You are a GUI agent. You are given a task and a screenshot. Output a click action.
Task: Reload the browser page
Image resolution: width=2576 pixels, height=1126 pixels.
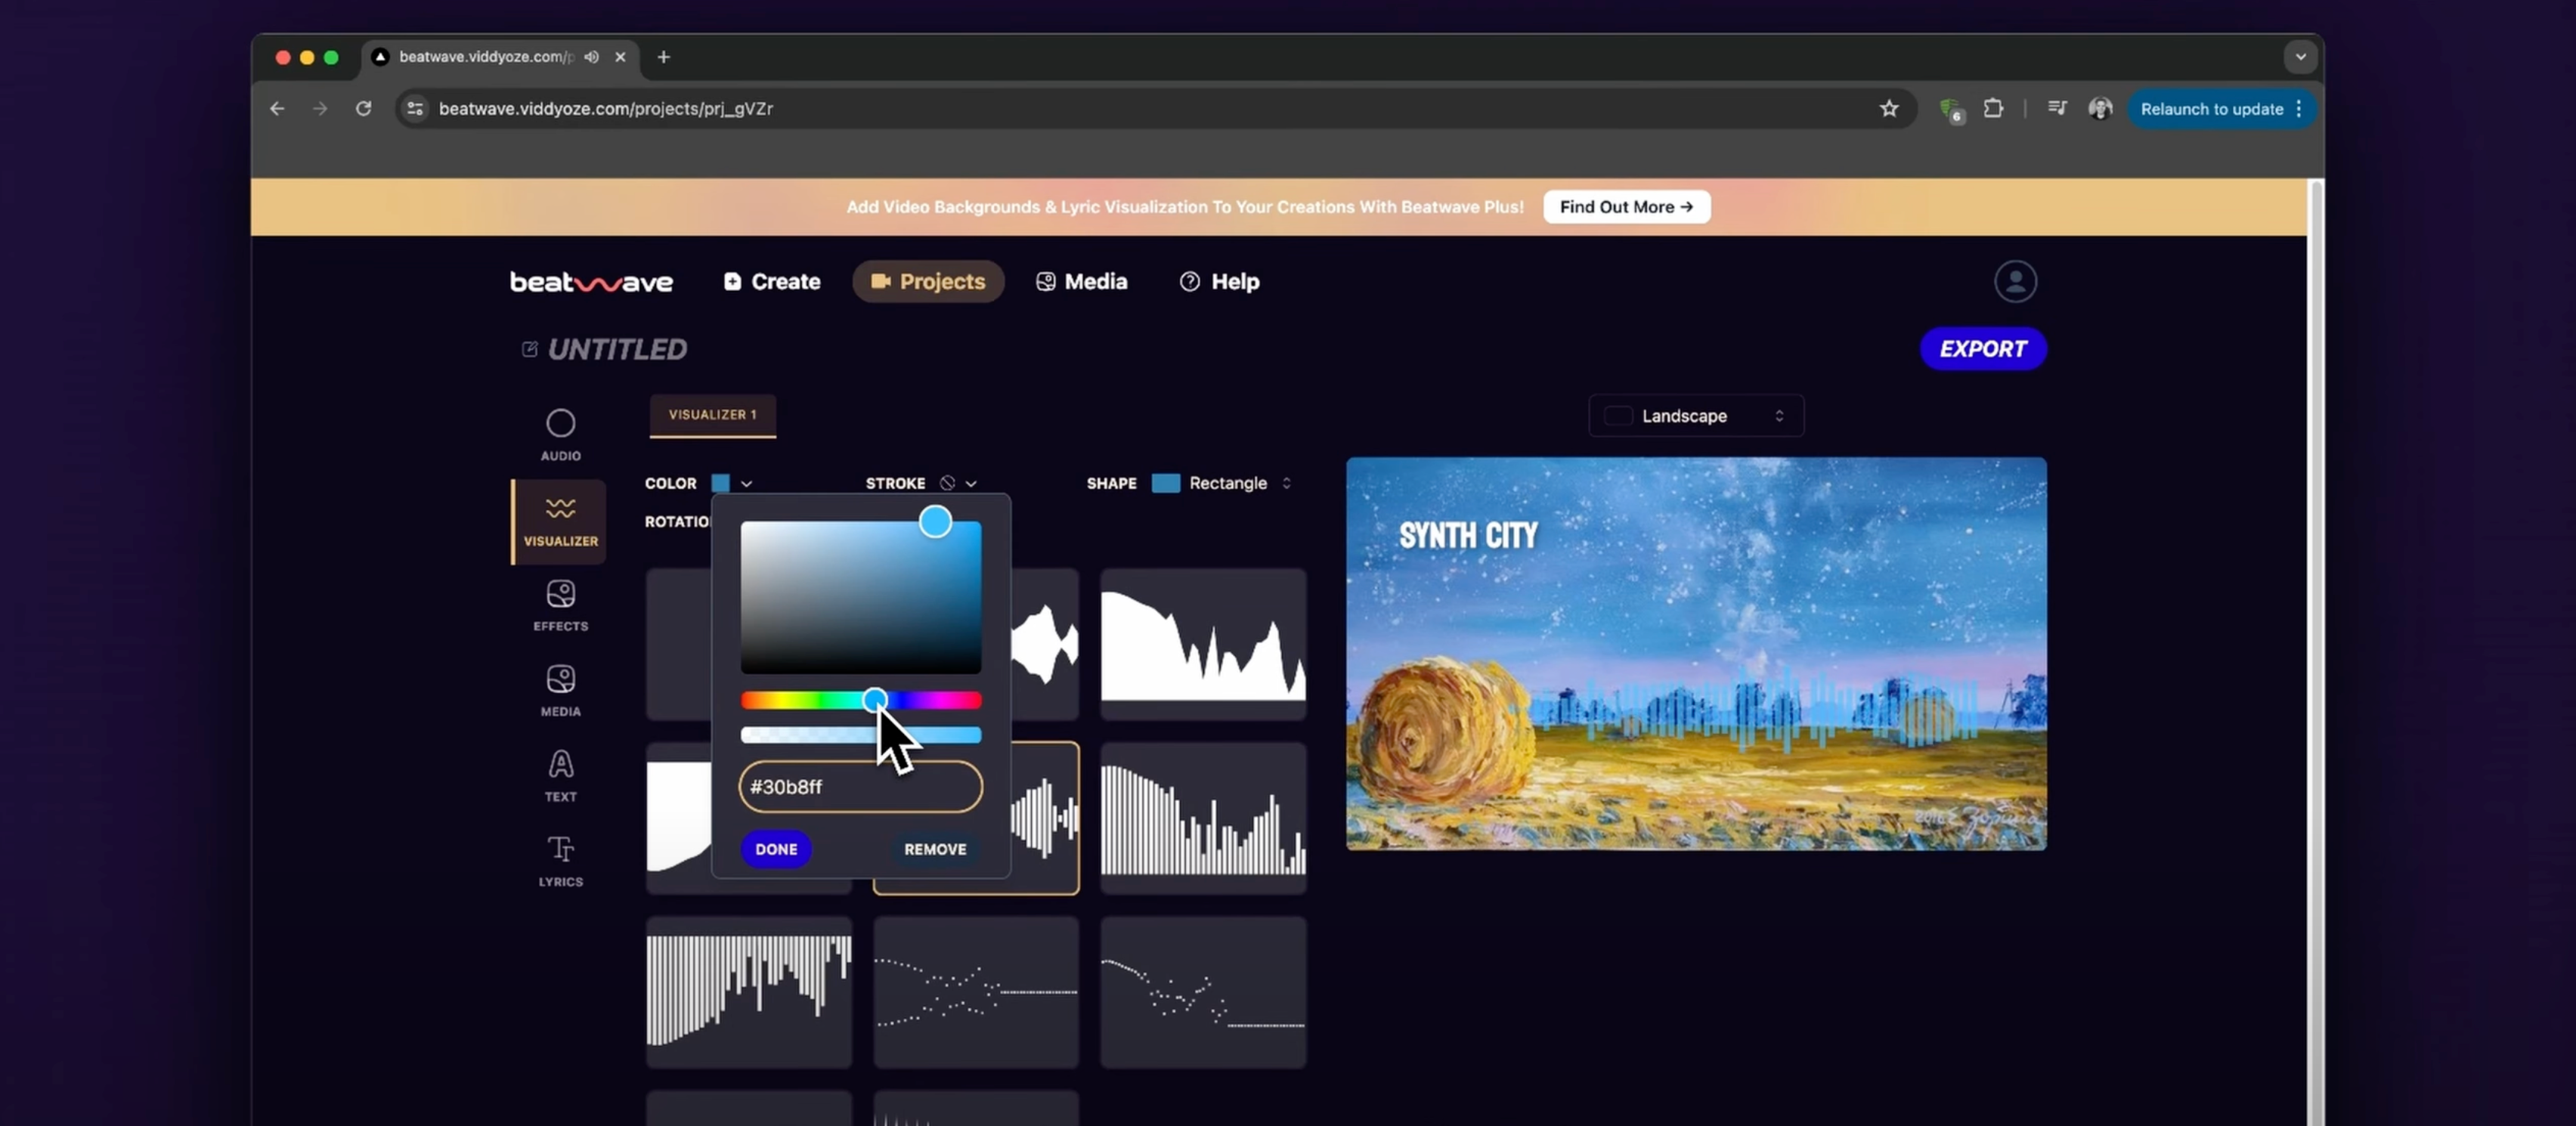click(x=363, y=108)
